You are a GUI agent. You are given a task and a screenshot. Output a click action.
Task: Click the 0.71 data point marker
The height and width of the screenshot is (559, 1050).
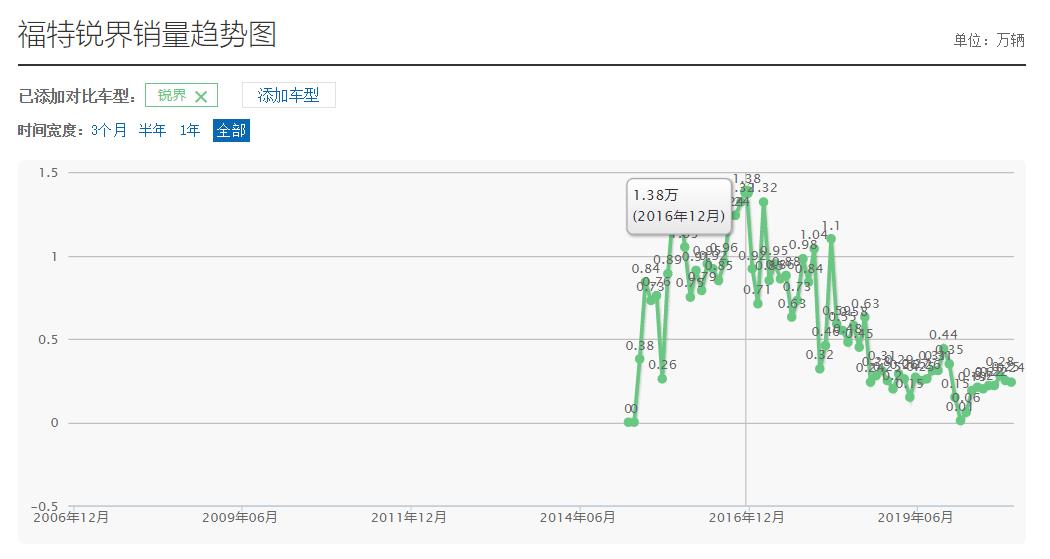pyautogui.click(x=757, y=304)
